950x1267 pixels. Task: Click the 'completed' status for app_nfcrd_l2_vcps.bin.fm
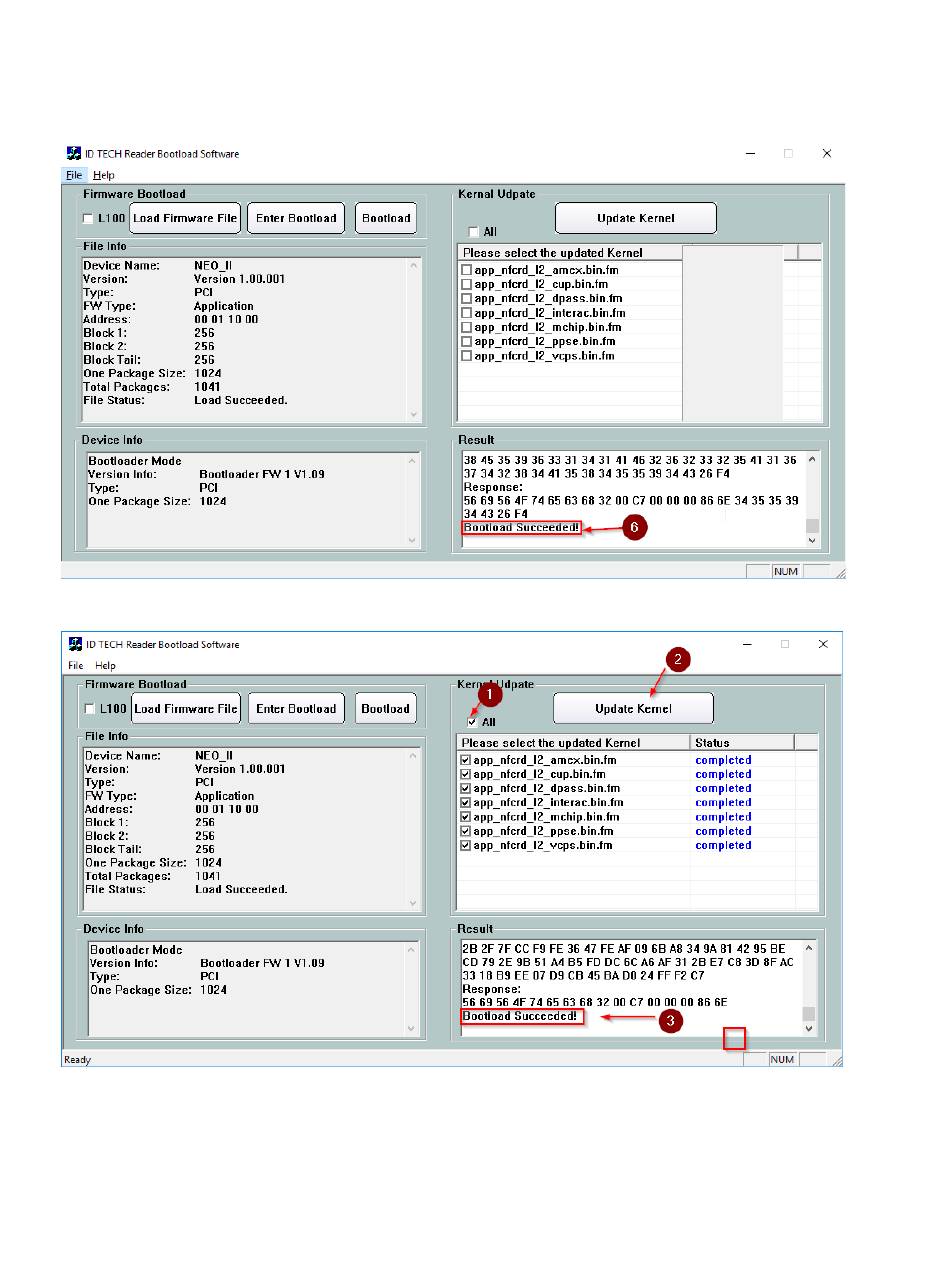(723, 845)
